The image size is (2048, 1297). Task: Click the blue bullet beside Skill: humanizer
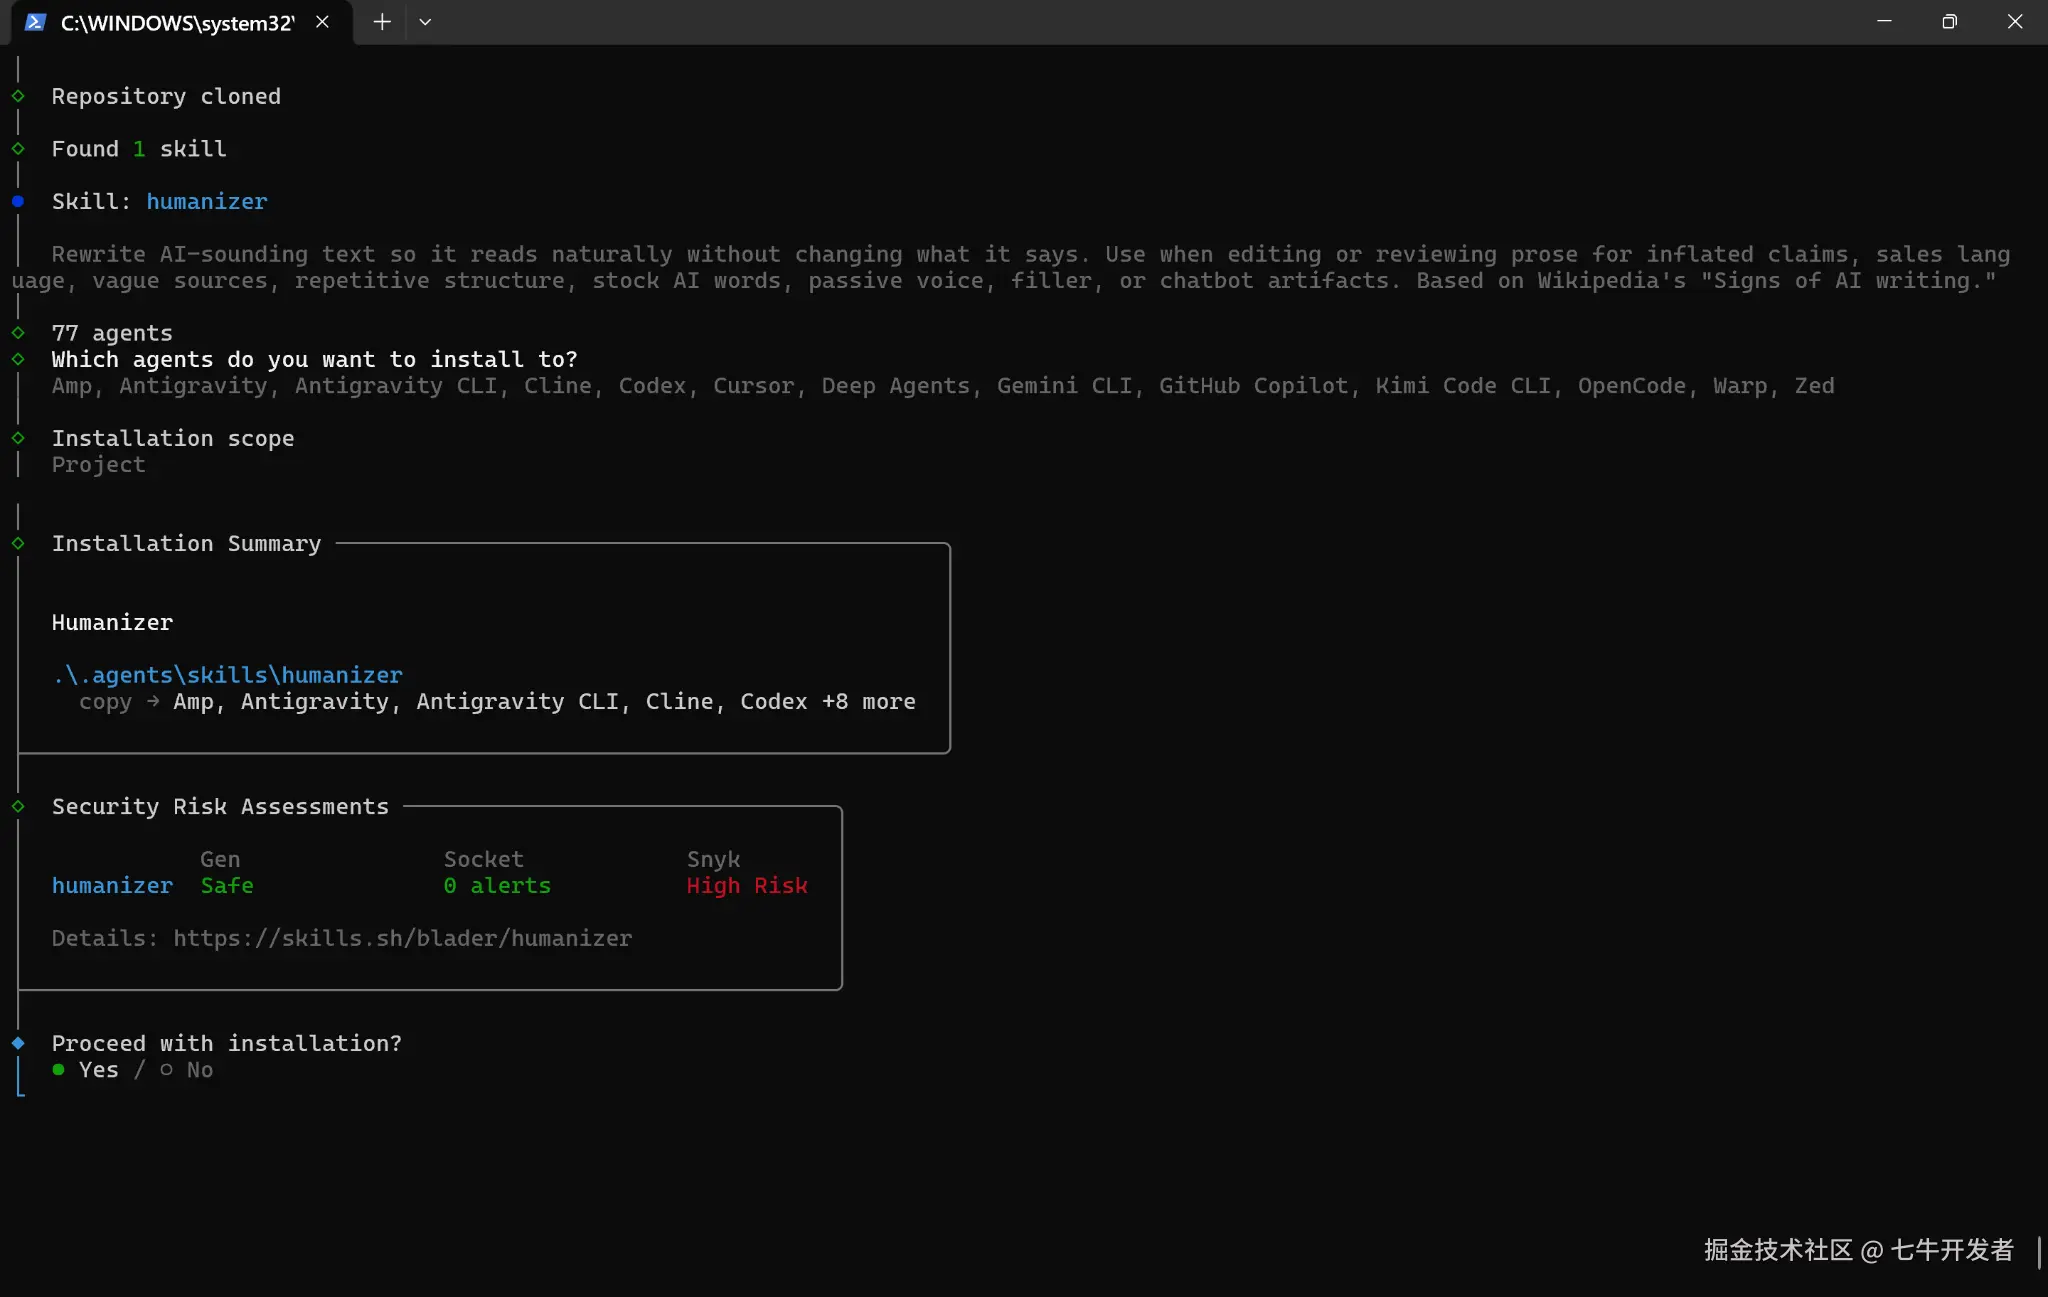pos(18,201)
